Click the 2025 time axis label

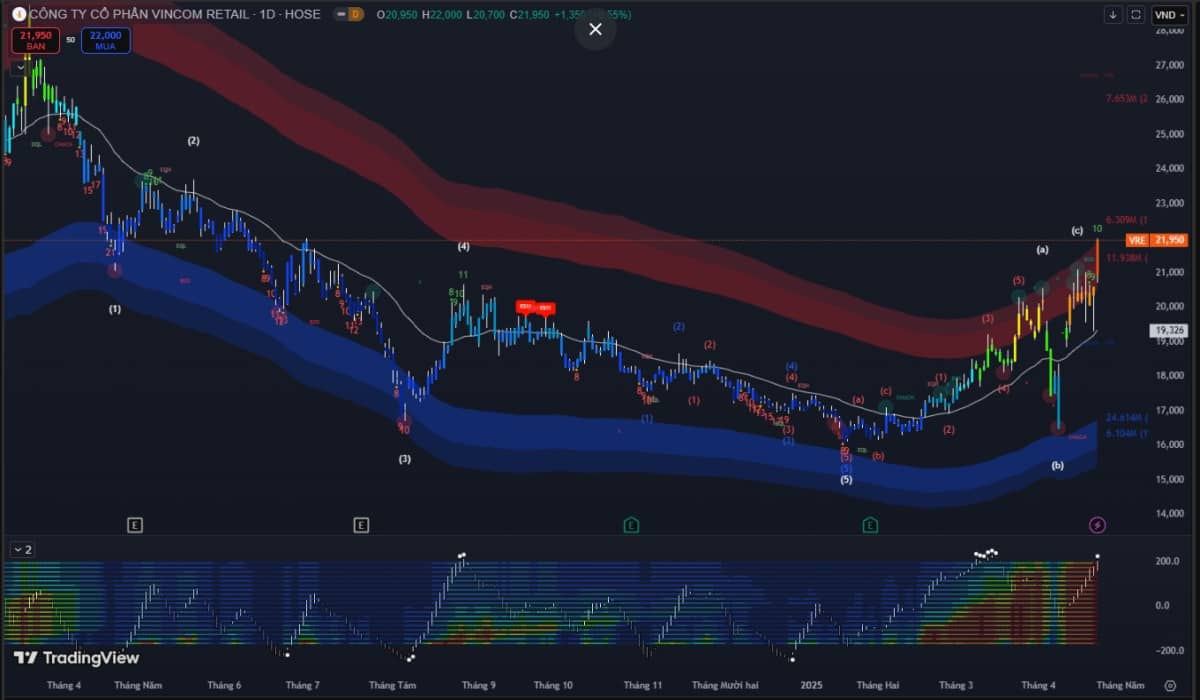click(811, 685)
